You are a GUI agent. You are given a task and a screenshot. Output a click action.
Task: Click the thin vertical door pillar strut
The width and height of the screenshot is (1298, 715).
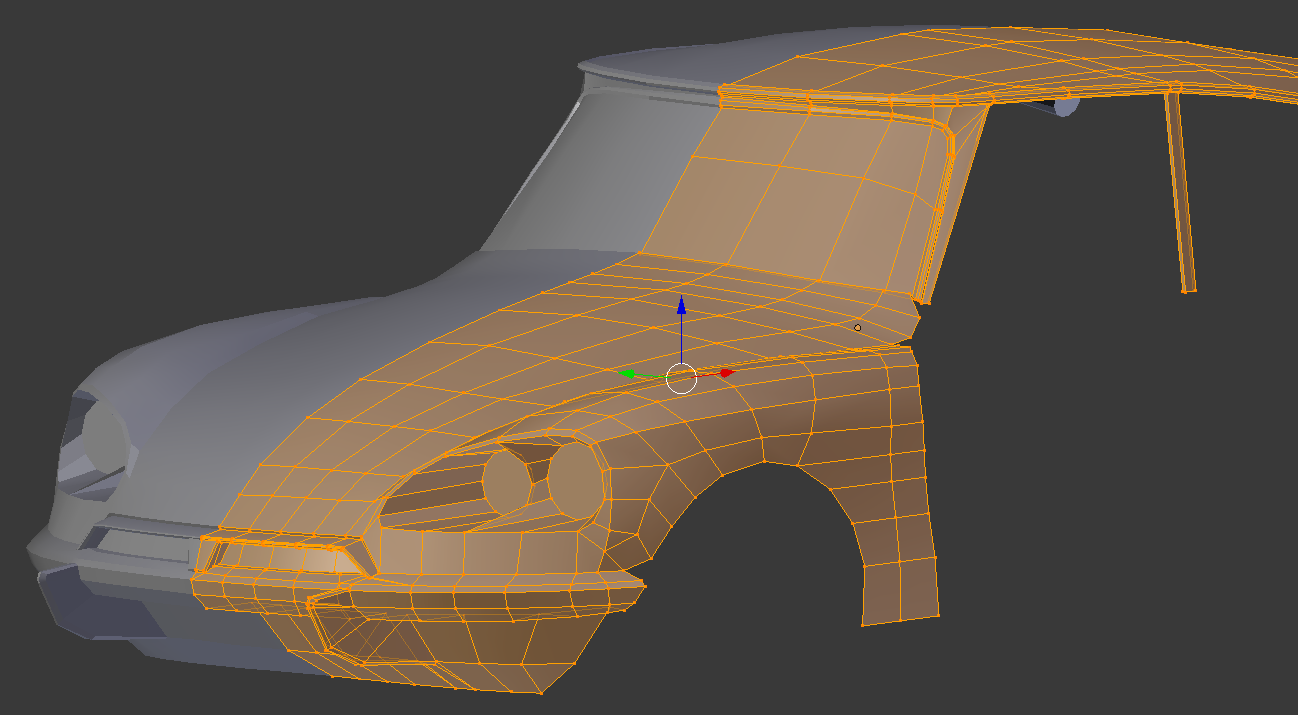click(x=1180, y=190)
